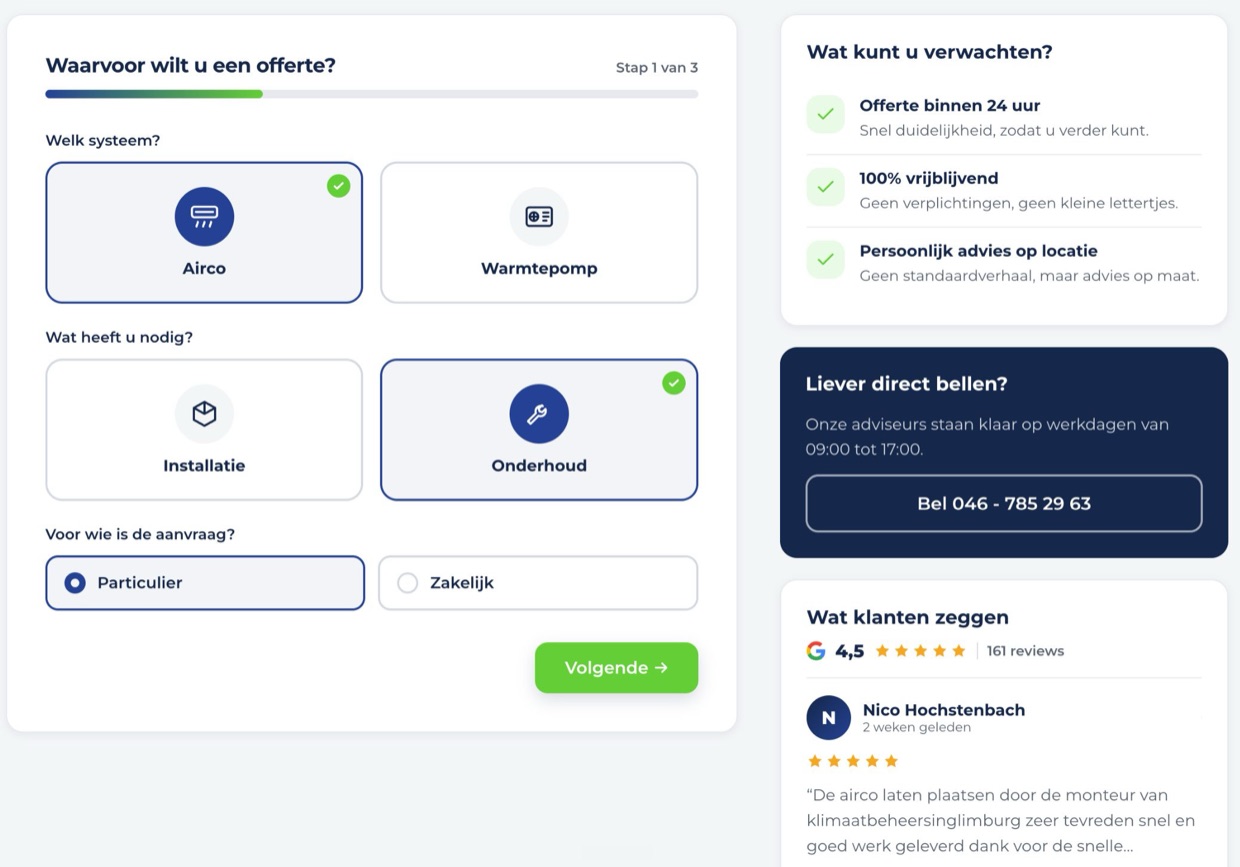Click Nico Hochstenbach's avatar circle
Viewport: 1240px width, 867px height.
(828, 718)
